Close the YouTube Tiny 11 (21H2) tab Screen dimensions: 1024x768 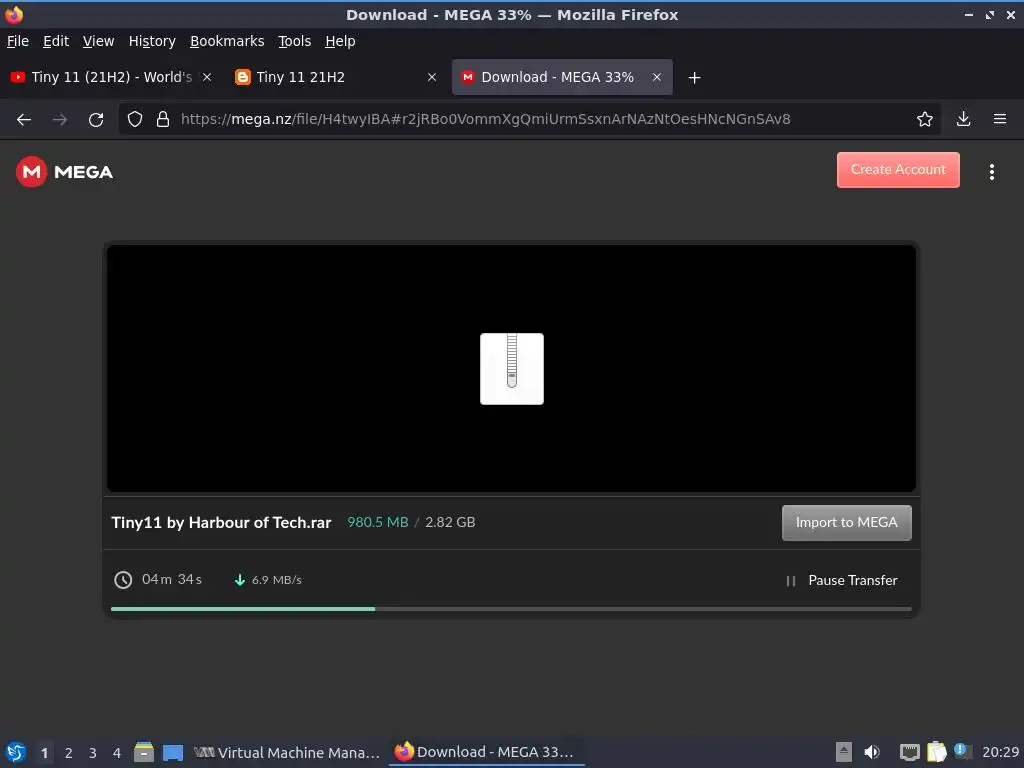(x=207, y=77)
